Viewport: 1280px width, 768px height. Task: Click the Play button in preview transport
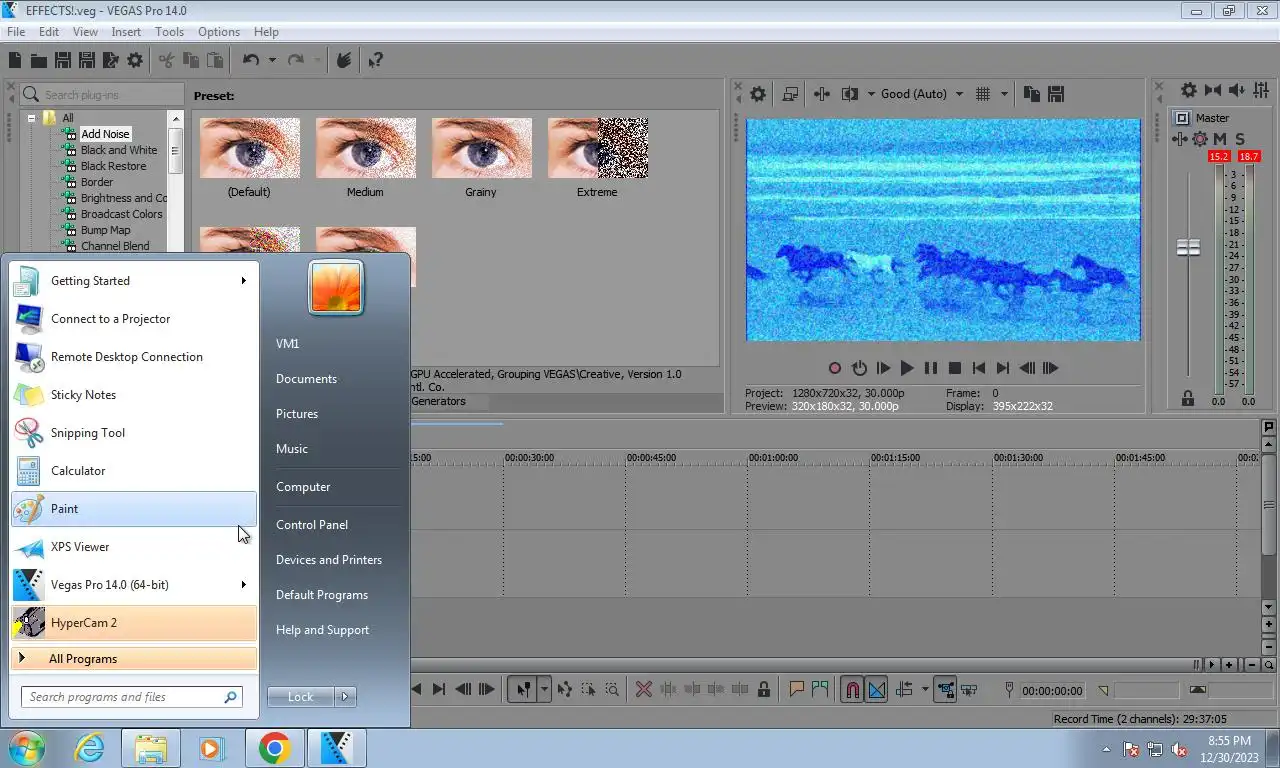click(907, 368)
